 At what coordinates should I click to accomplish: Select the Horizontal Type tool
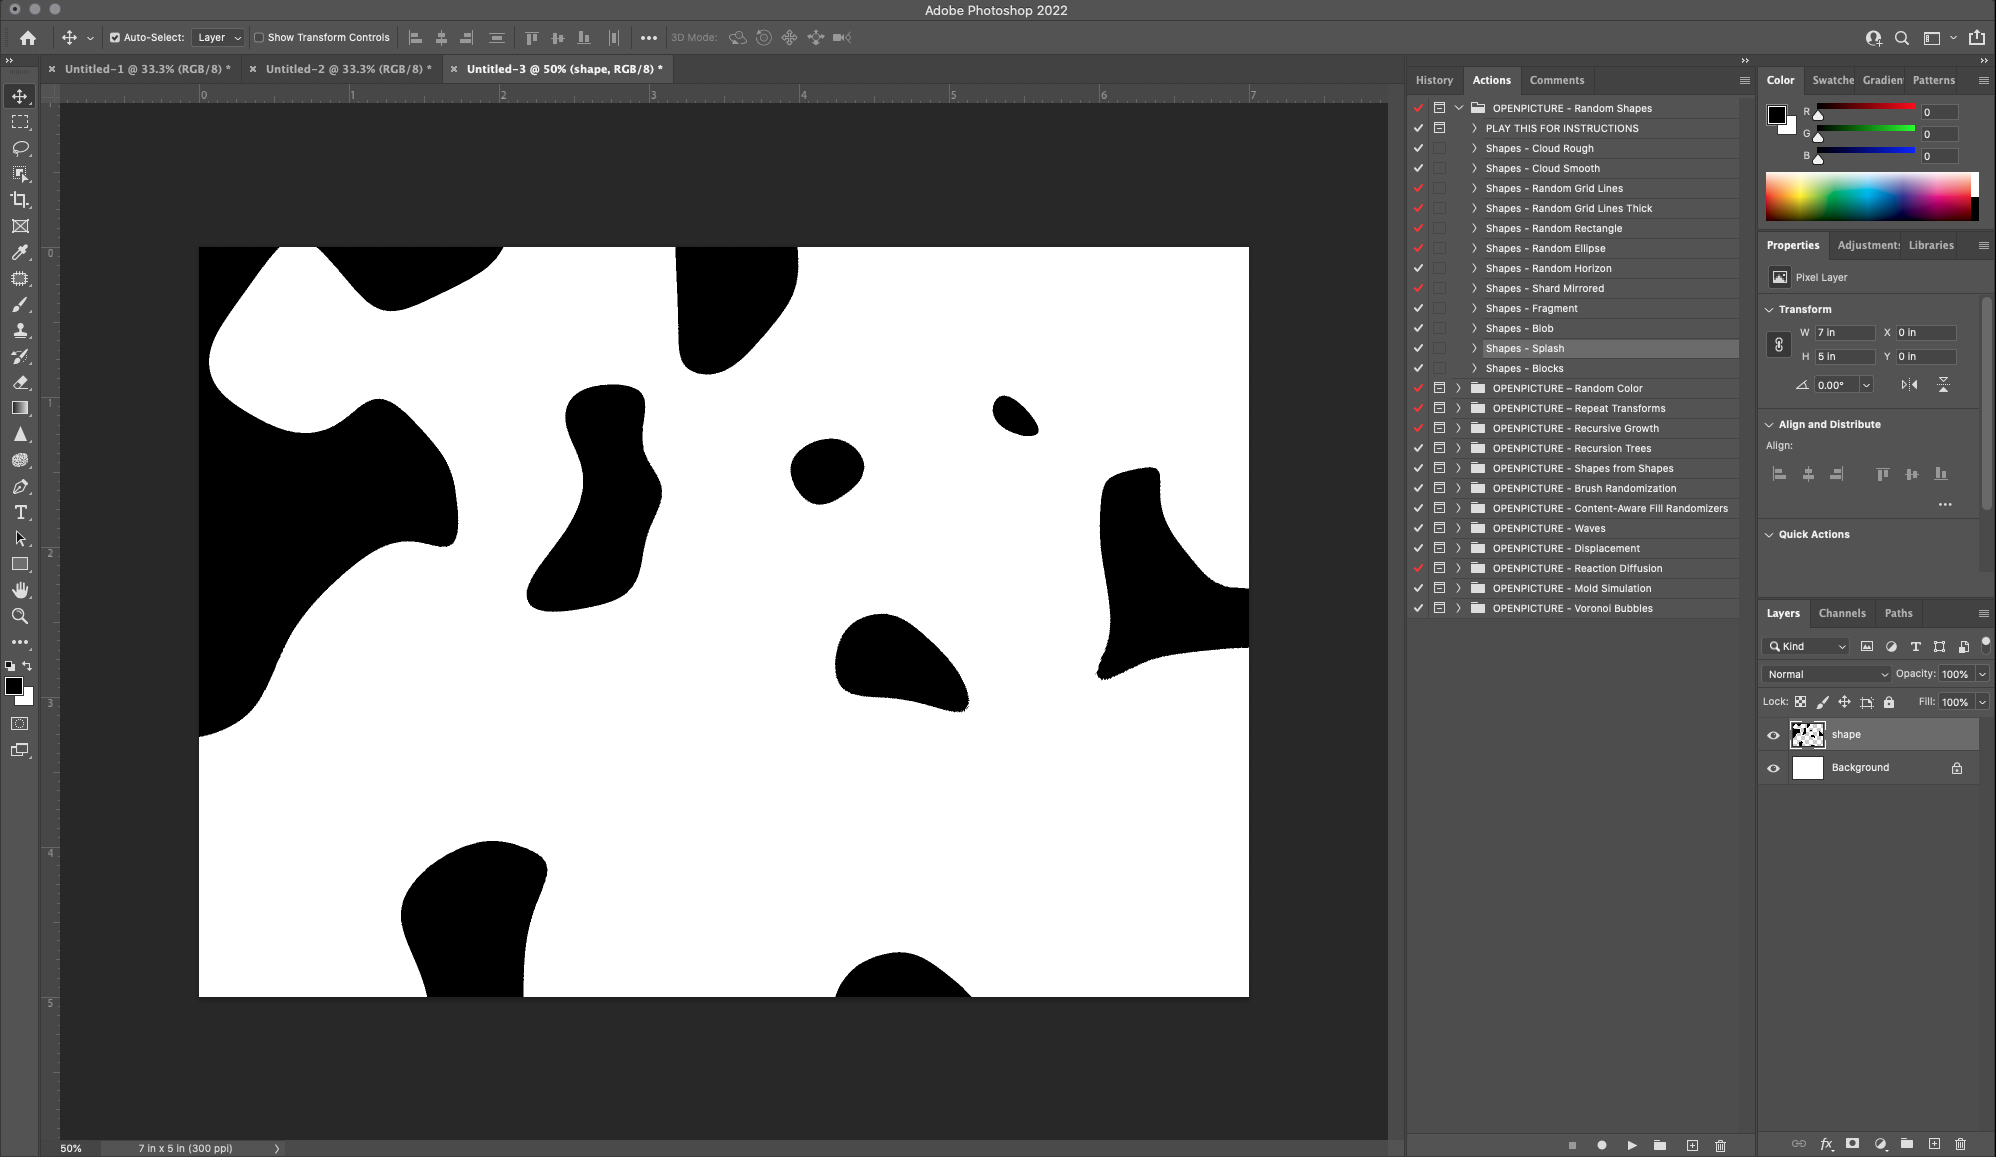coord(20,512)
